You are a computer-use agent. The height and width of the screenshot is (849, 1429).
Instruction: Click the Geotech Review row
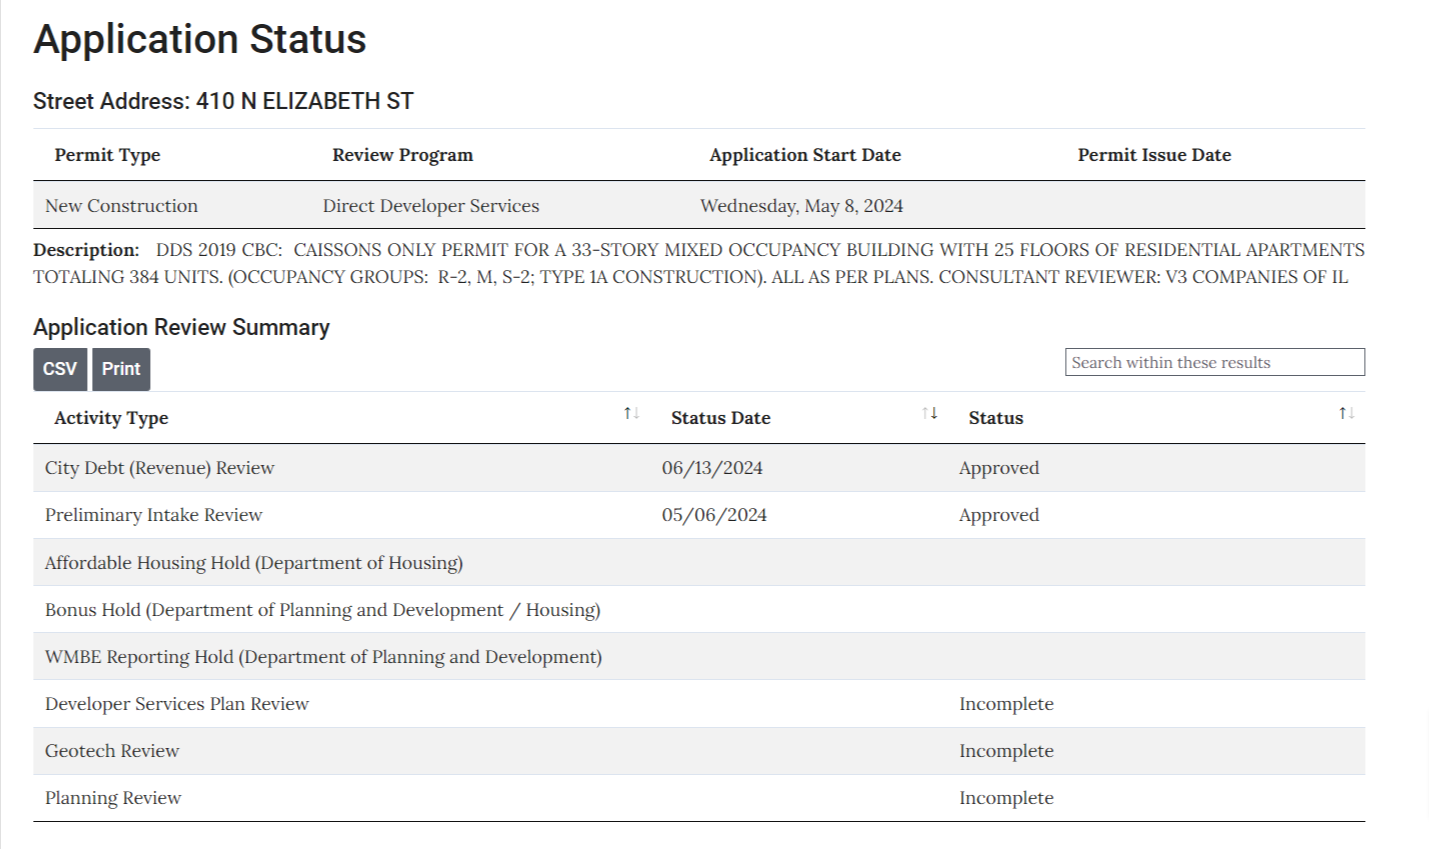[699, 751]
